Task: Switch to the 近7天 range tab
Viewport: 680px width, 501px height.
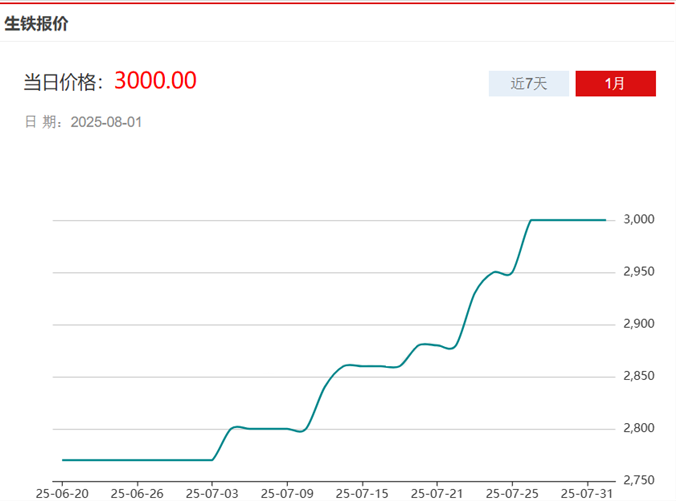Action: 529,83
